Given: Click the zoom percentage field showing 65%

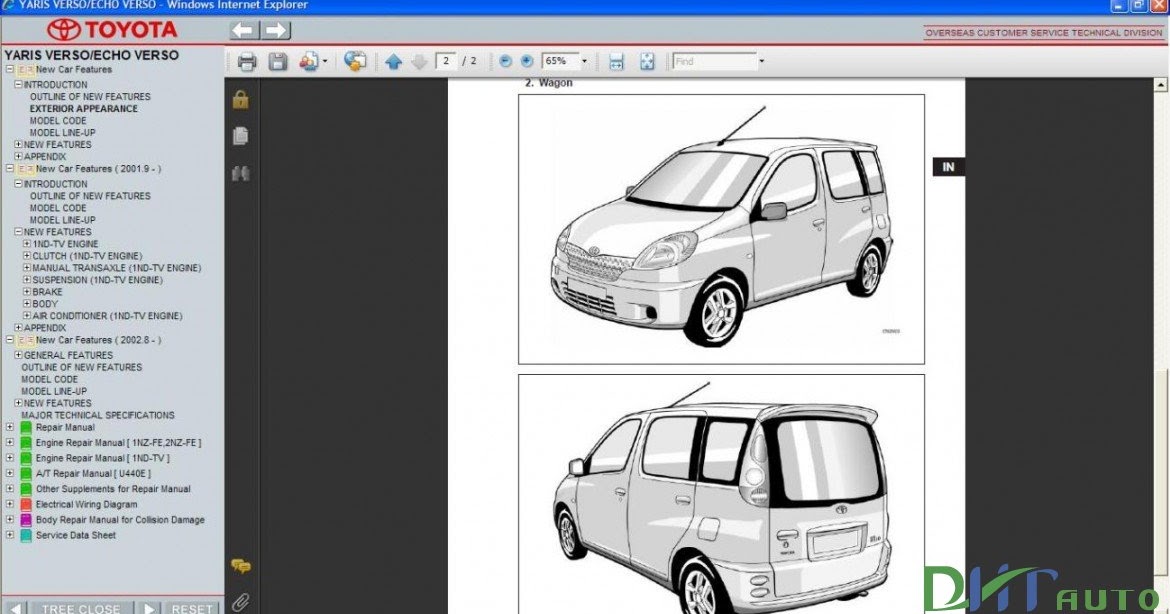Looking at the screenshot, I should pos(560,61).
